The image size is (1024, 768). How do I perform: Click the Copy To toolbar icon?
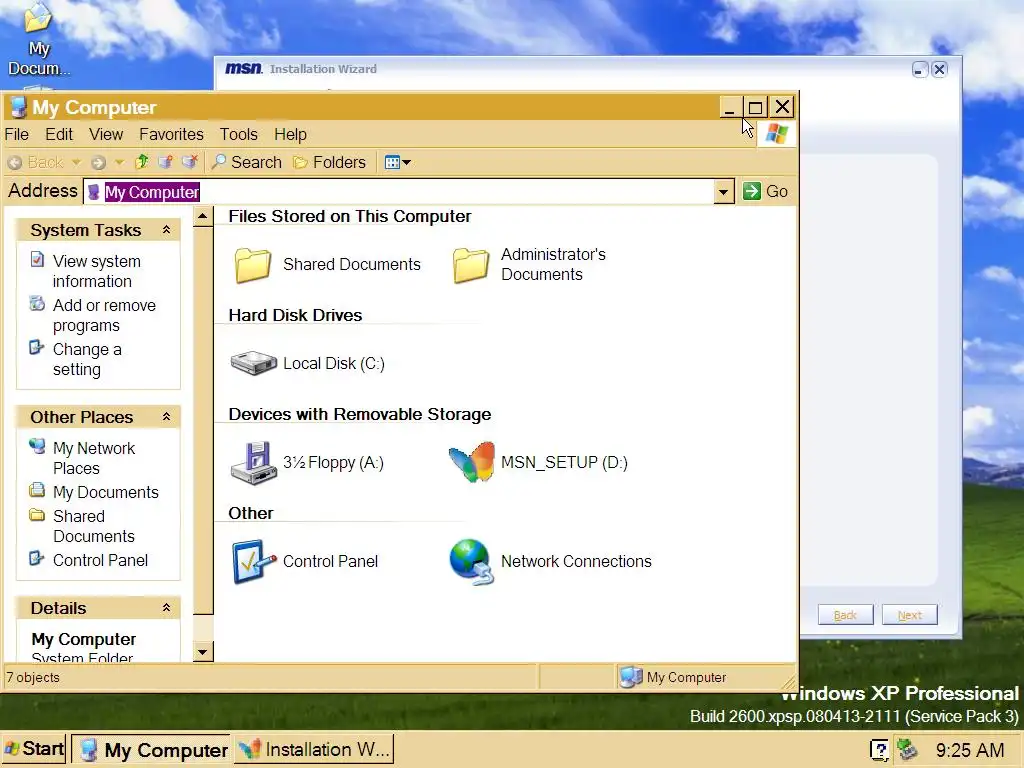165,162
